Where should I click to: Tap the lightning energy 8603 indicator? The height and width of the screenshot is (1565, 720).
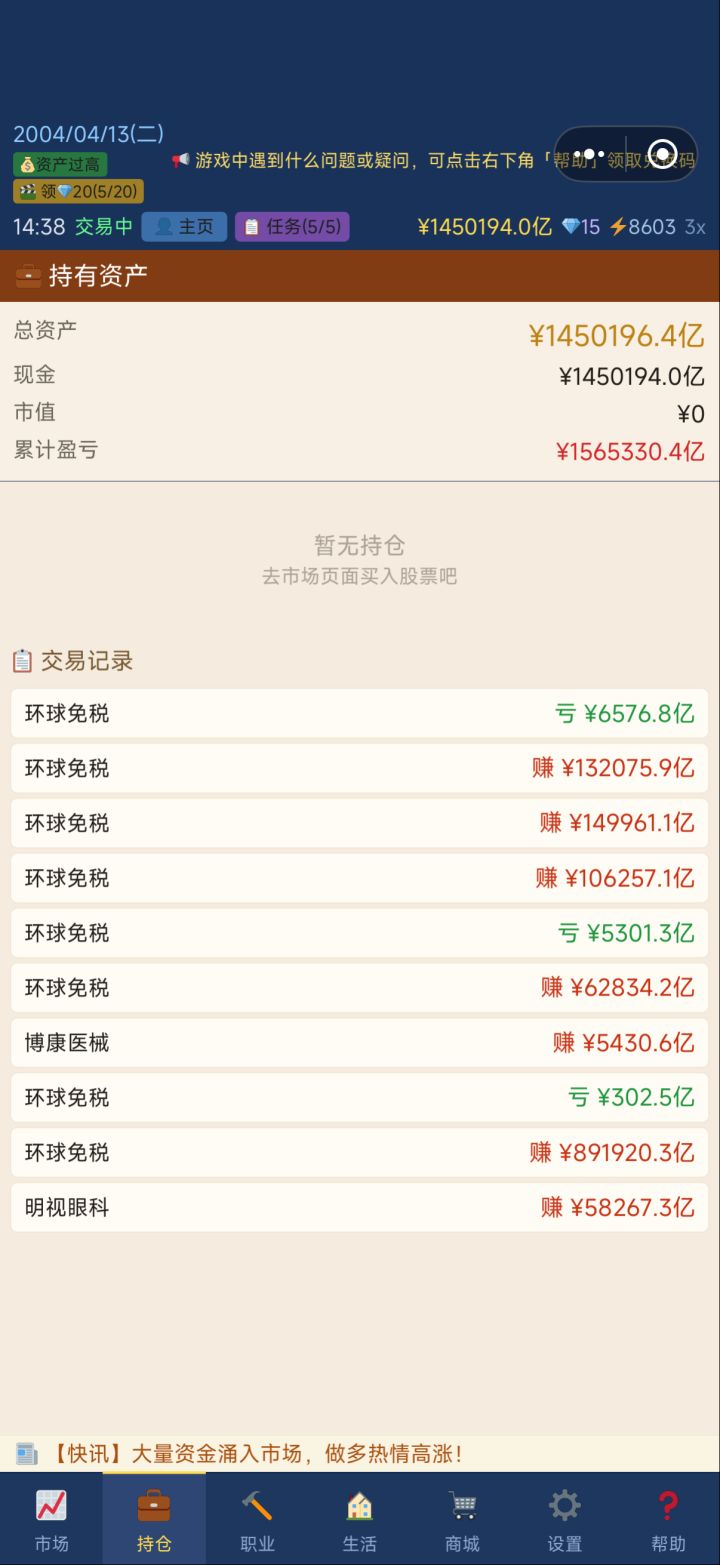pos(643,227)
